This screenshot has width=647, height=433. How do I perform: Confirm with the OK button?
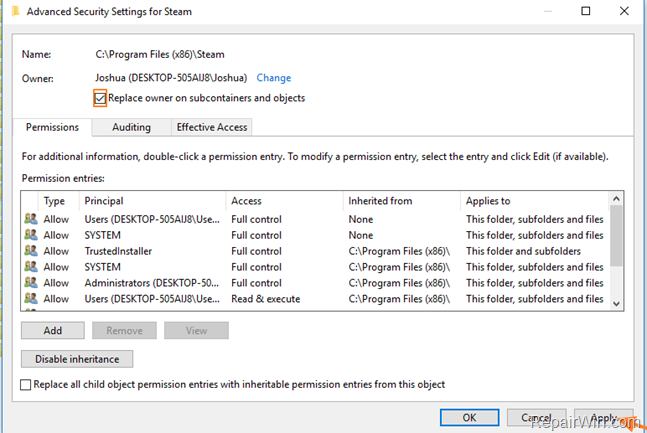(470, 418)
